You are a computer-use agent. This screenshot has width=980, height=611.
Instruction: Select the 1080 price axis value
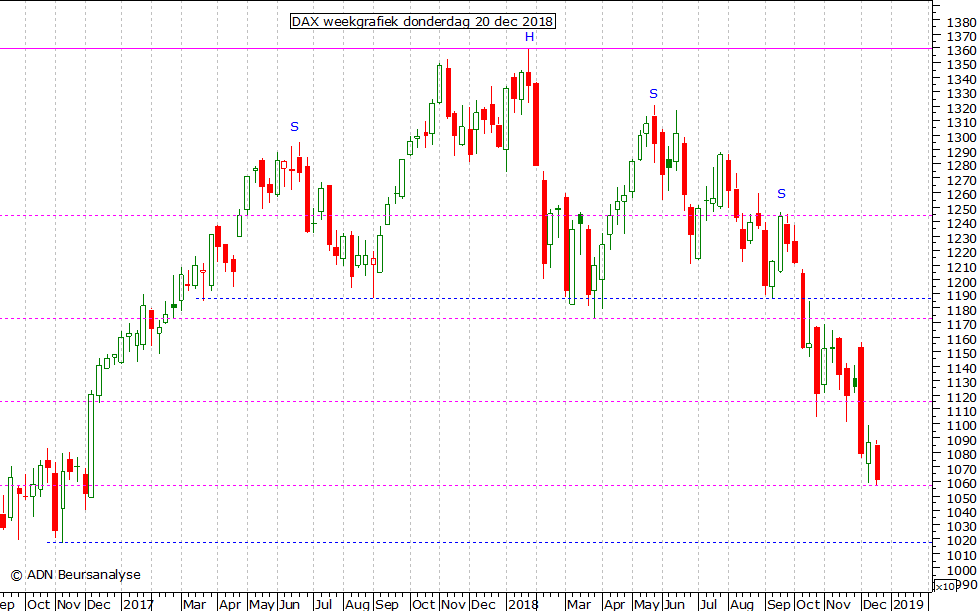961,455
